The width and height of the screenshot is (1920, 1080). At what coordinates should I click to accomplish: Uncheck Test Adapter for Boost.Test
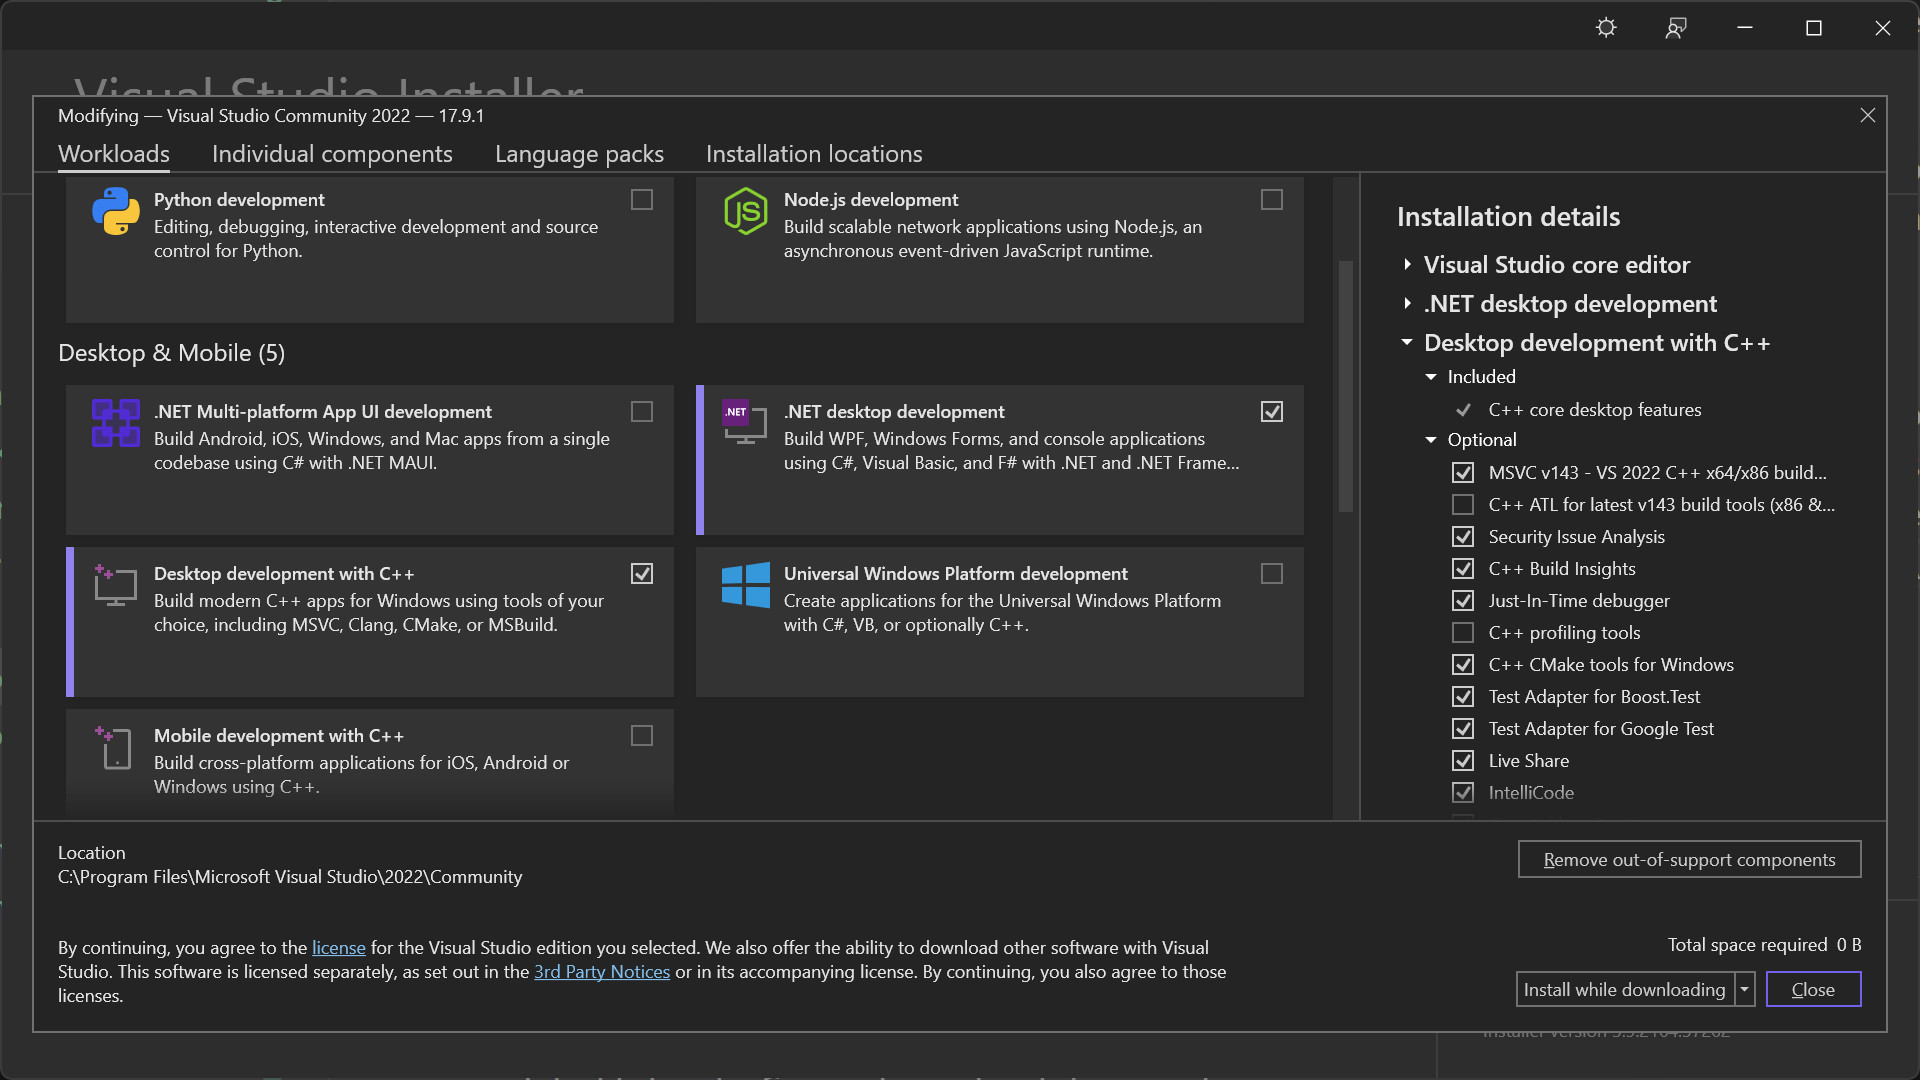1463,697
